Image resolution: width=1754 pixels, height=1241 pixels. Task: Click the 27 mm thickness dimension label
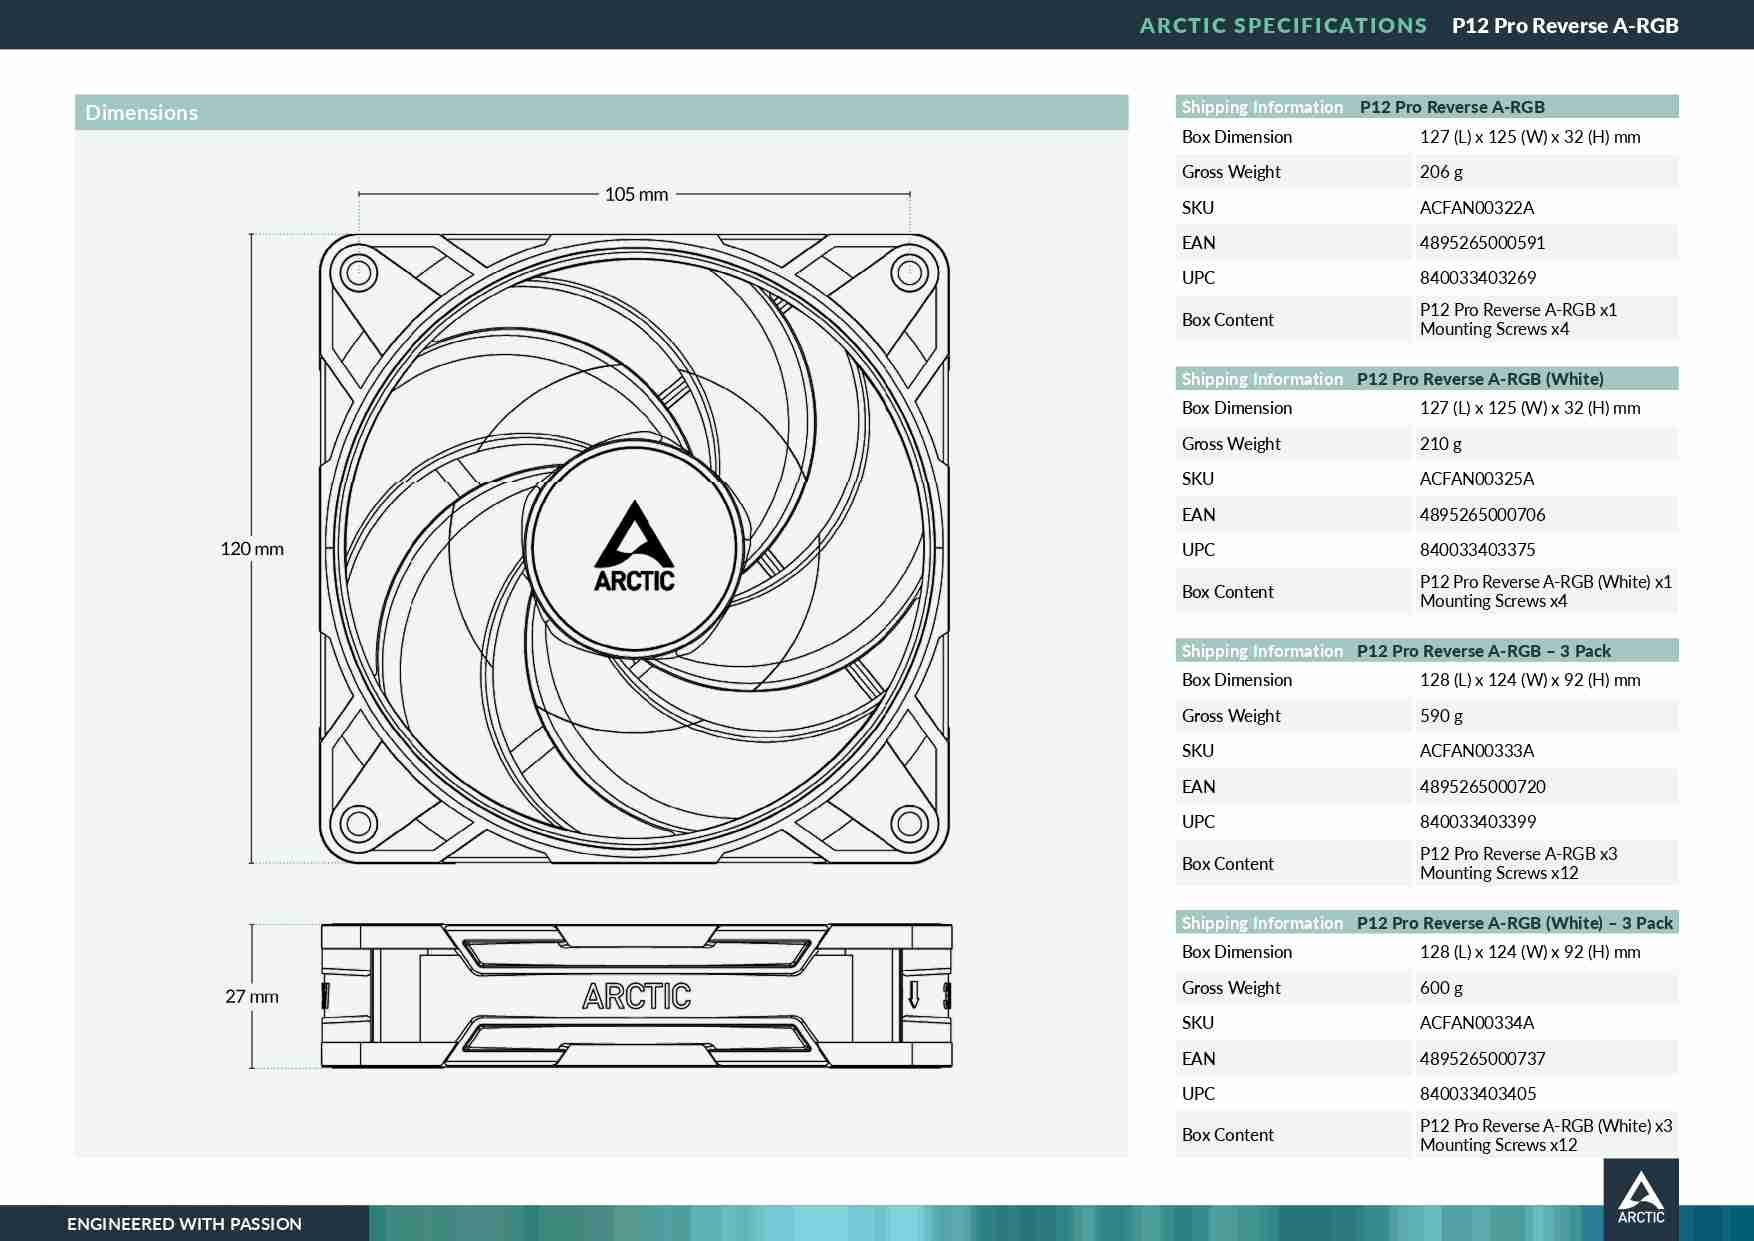[x=252, y=996]
